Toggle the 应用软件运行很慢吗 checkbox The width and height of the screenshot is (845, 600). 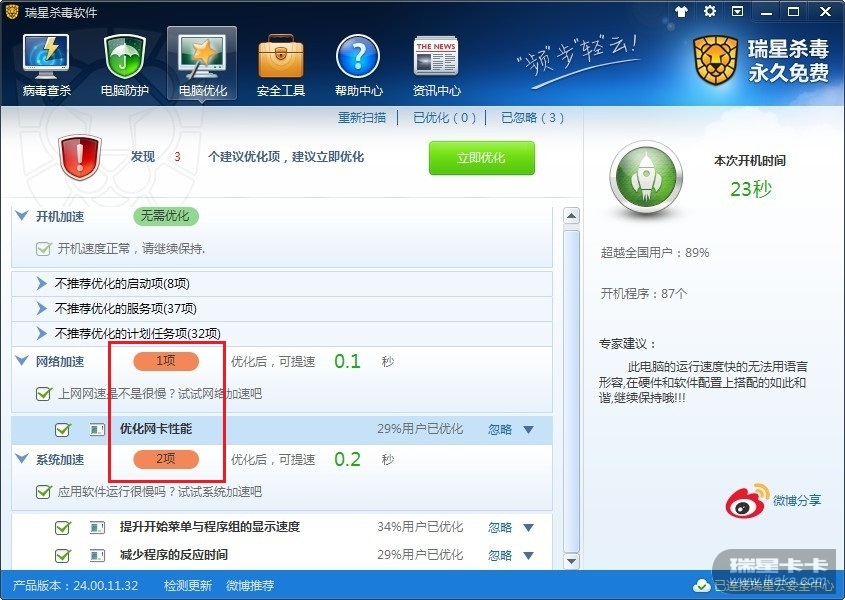[x=43, y=492]
